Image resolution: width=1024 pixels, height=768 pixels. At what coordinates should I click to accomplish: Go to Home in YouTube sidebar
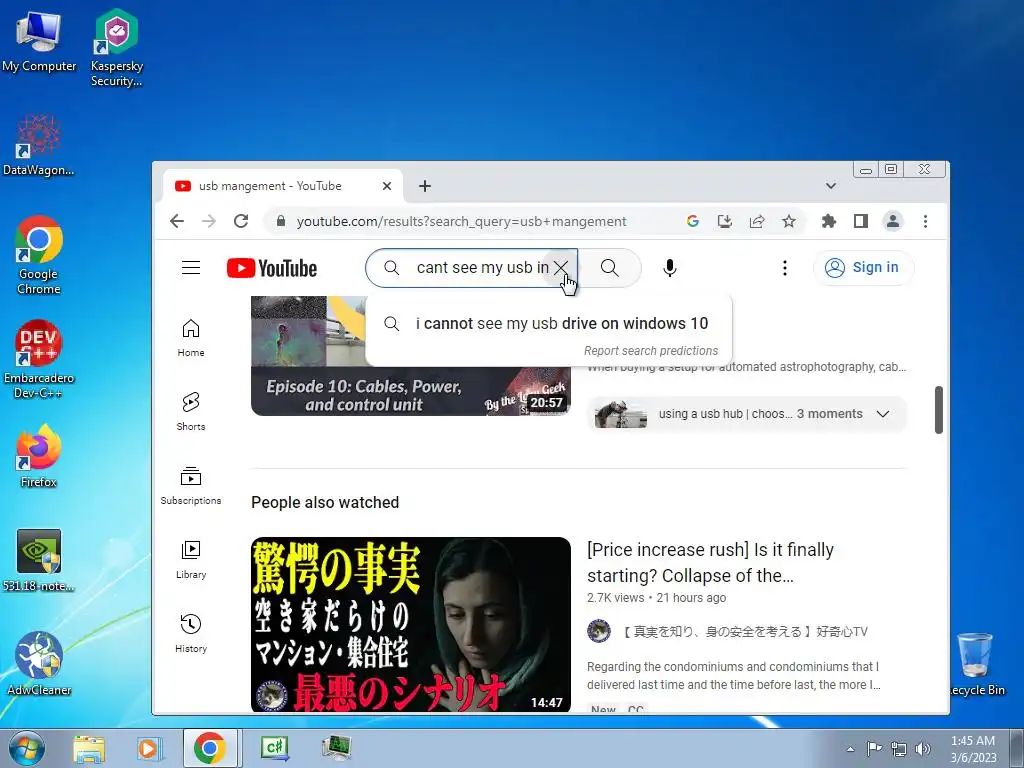tap(191, 338)
